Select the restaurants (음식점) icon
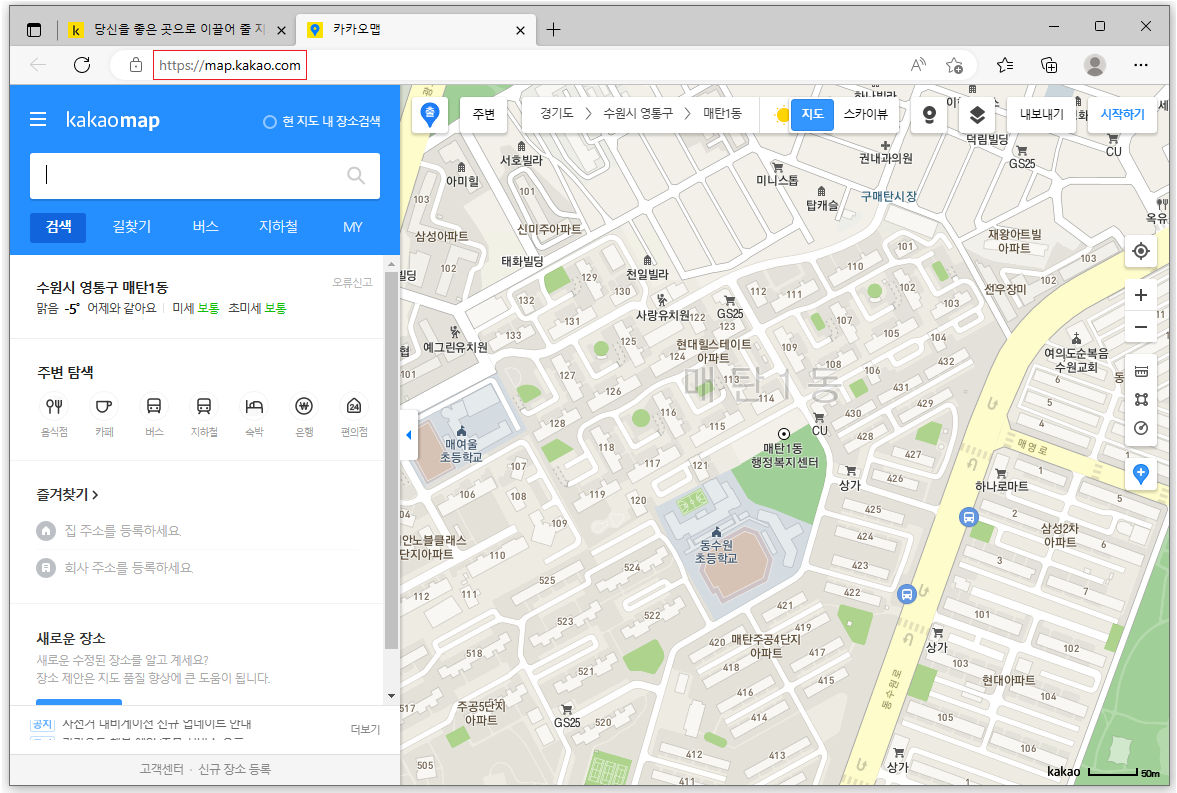 (x=54, y=406)
